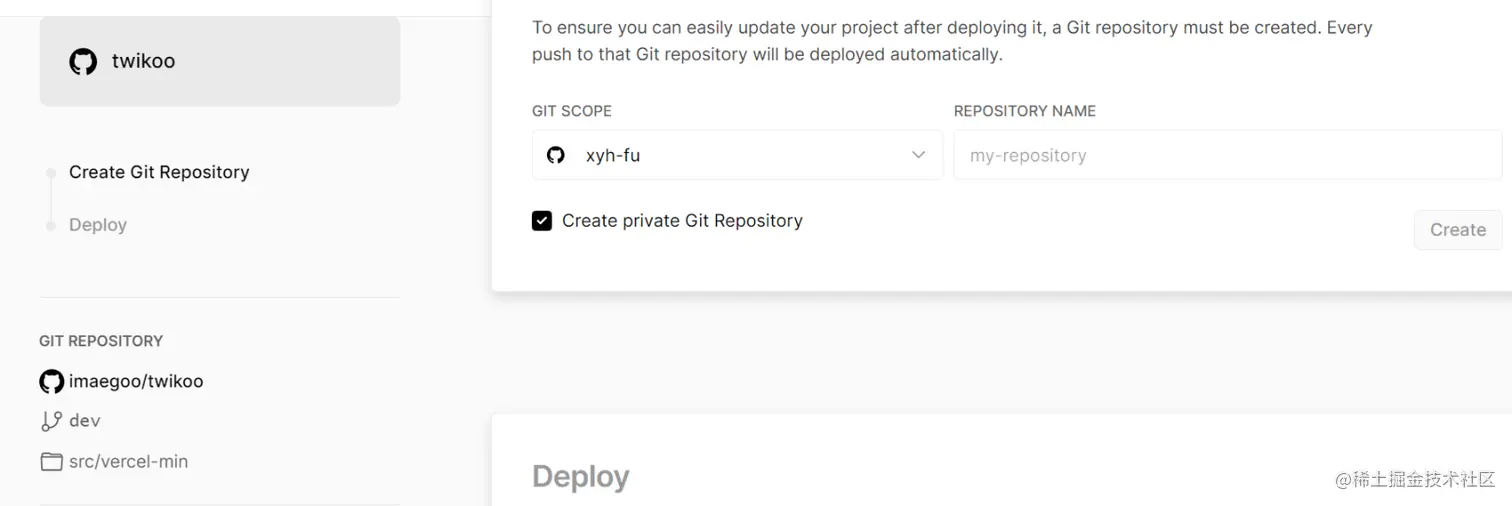Click the folder icon beside src/vercel-min

51,462
